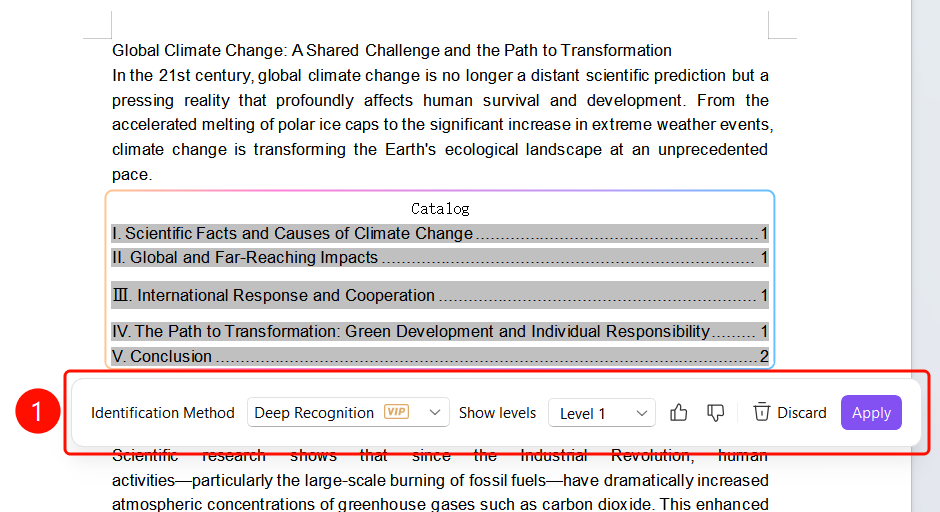Screen dimensions: 940x512
Task: Click the 'Identification Method' label
Action: pyautogui.click(x=162, y=413)
